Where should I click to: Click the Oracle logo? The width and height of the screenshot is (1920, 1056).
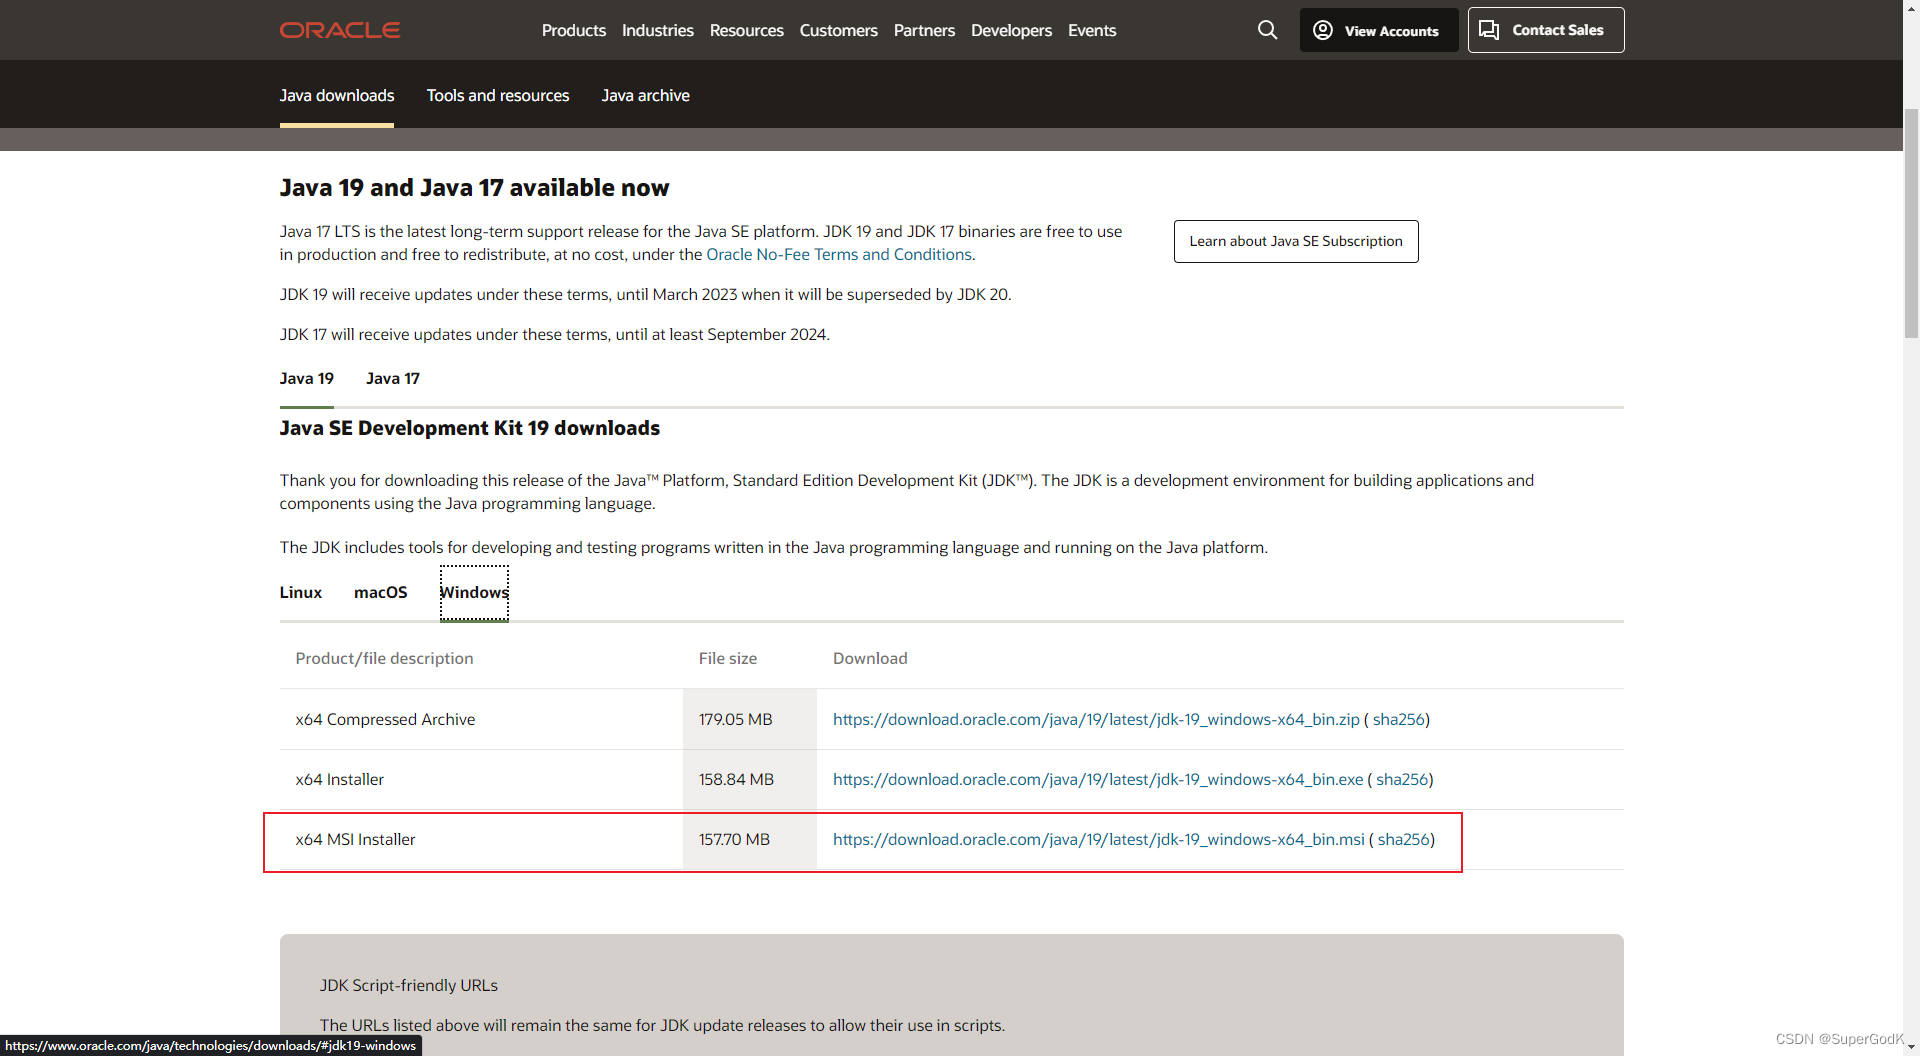pos(339,30)
